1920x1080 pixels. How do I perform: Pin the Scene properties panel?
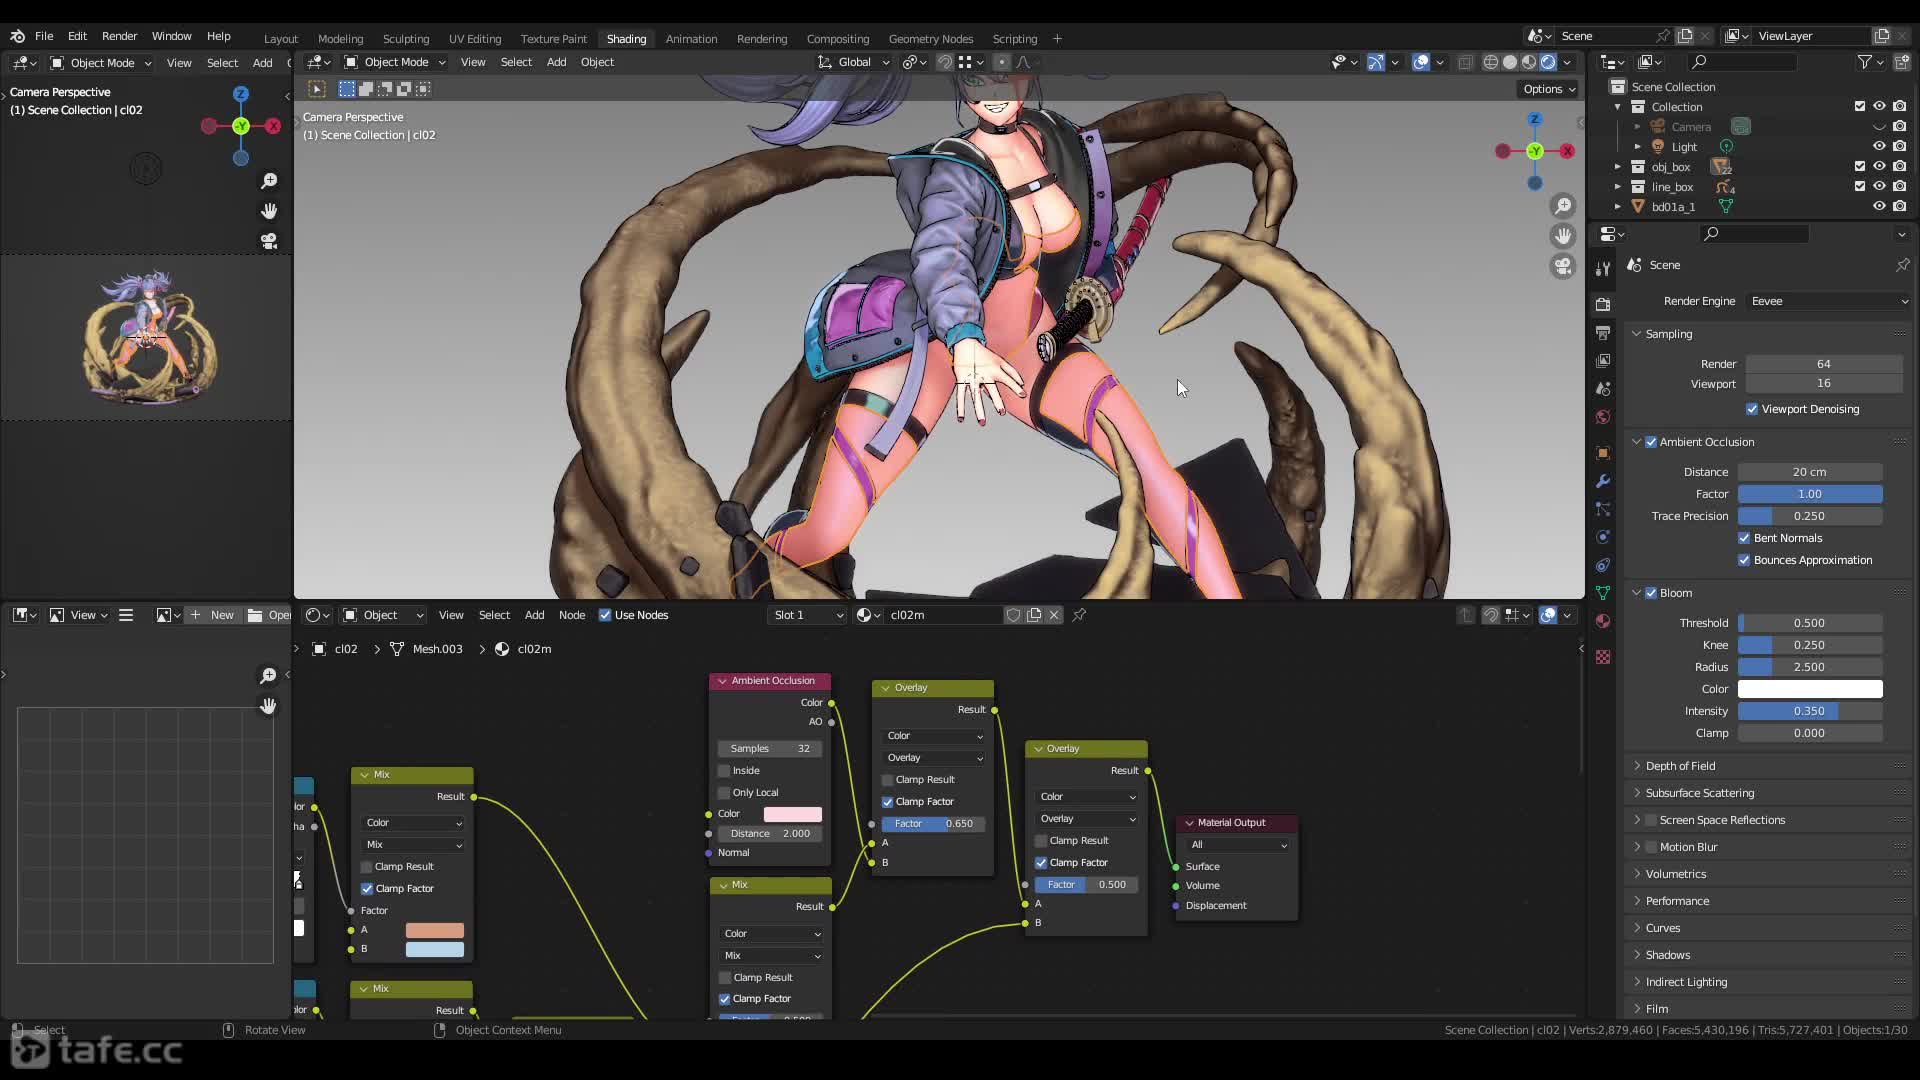1902,265
